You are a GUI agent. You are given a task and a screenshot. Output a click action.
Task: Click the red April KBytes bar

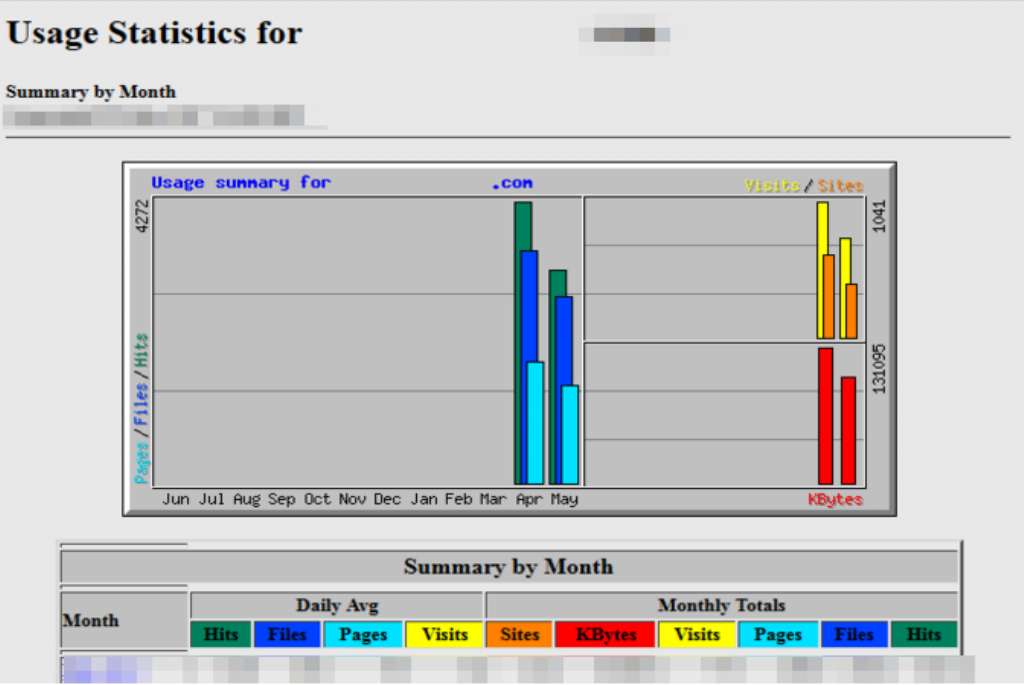(825, 416)
